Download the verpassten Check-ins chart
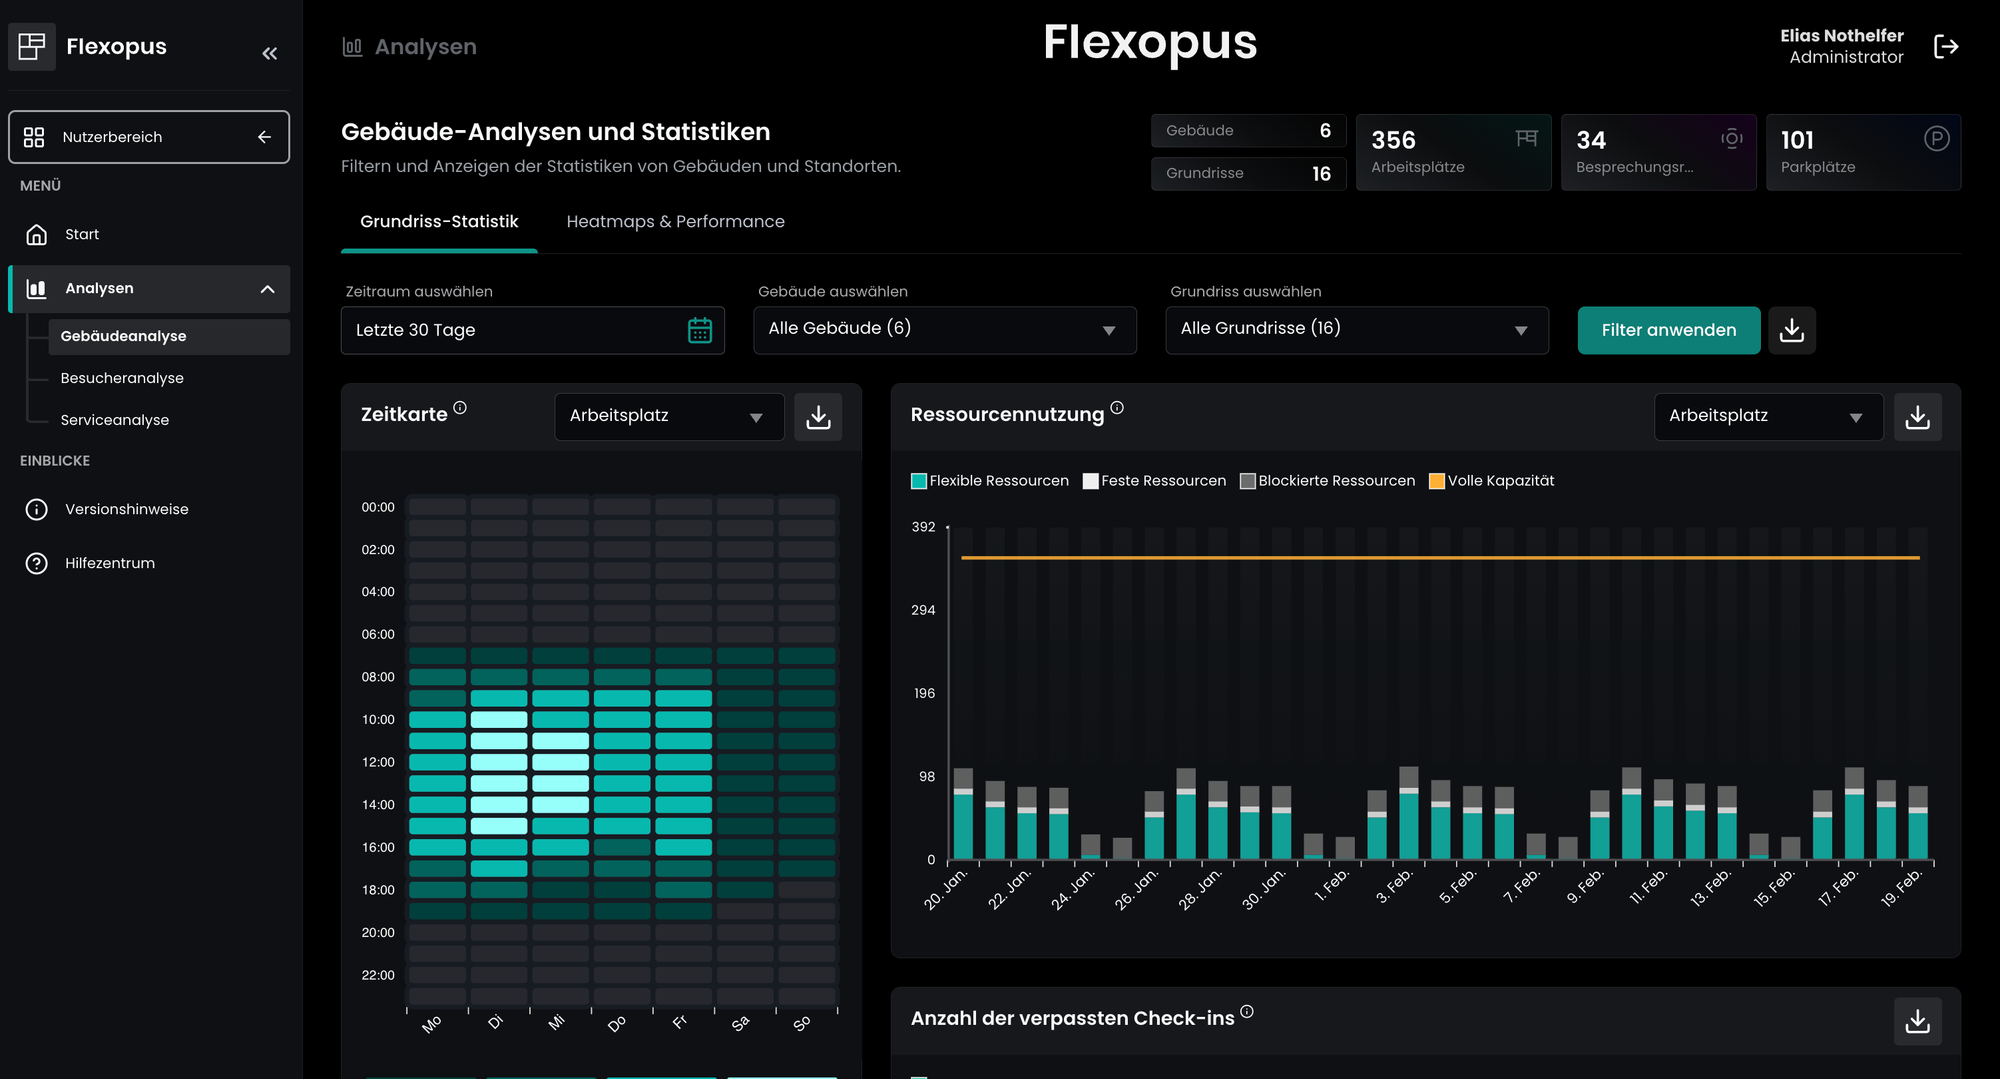The height and width of the screenshot is (1079, 2000). point(1917,1021)
